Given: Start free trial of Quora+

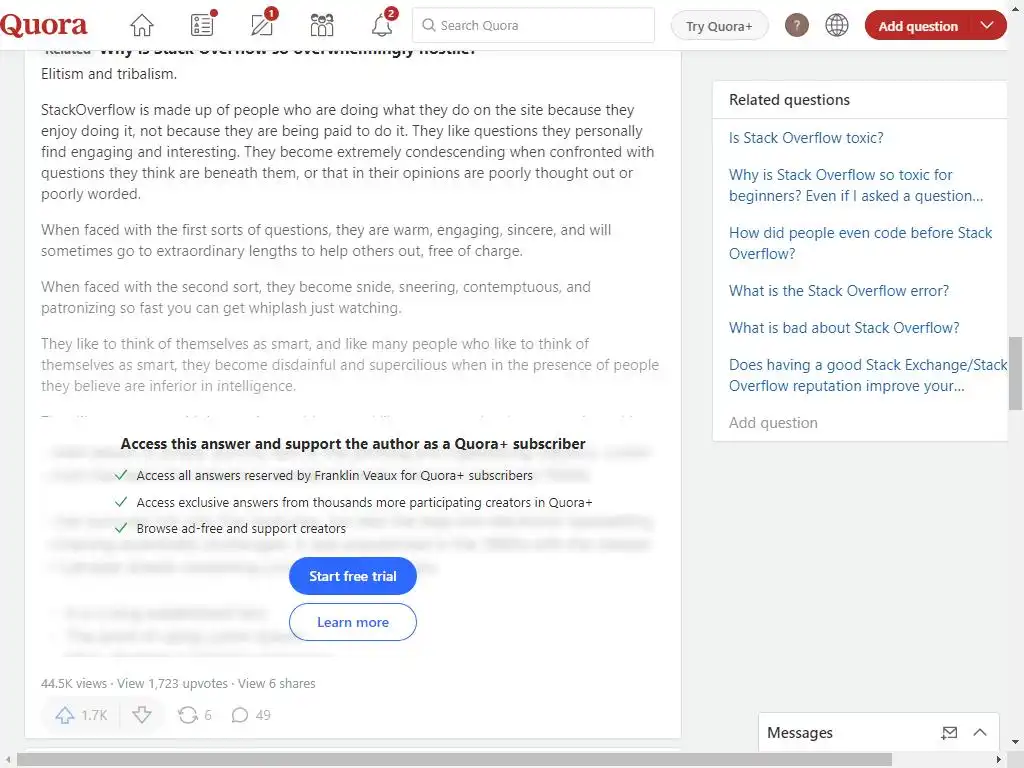Looking at the screenshot, I should (x=353, y=576).
